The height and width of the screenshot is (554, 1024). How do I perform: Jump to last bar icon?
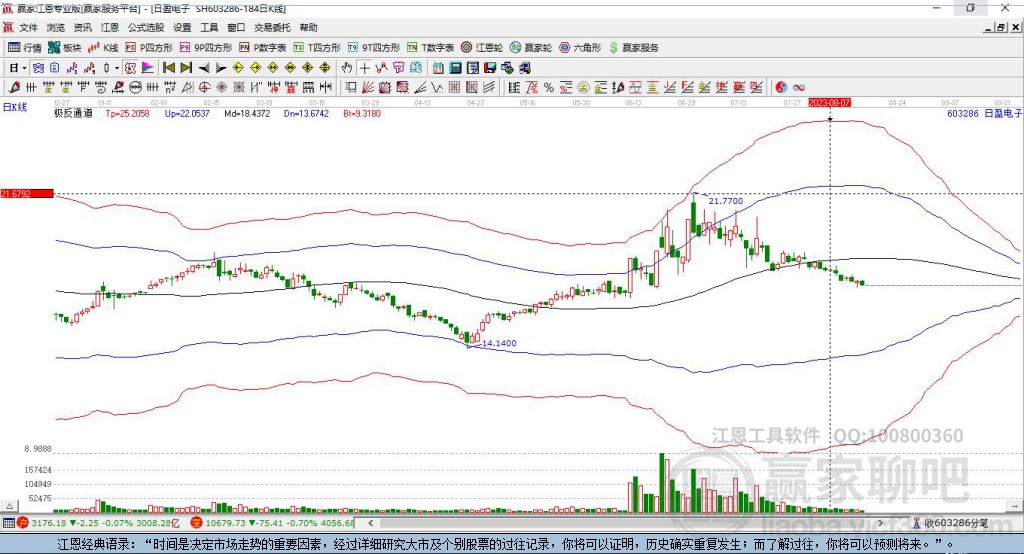point(186,68)
